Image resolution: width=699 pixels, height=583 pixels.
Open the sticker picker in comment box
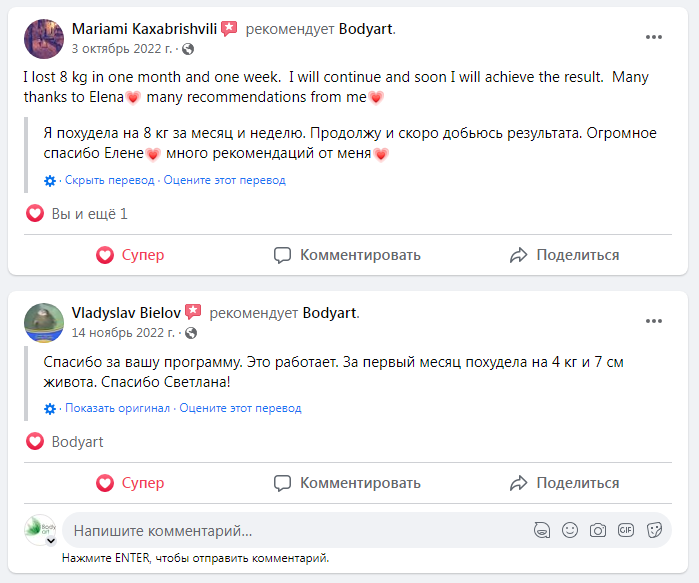point(655,530)
